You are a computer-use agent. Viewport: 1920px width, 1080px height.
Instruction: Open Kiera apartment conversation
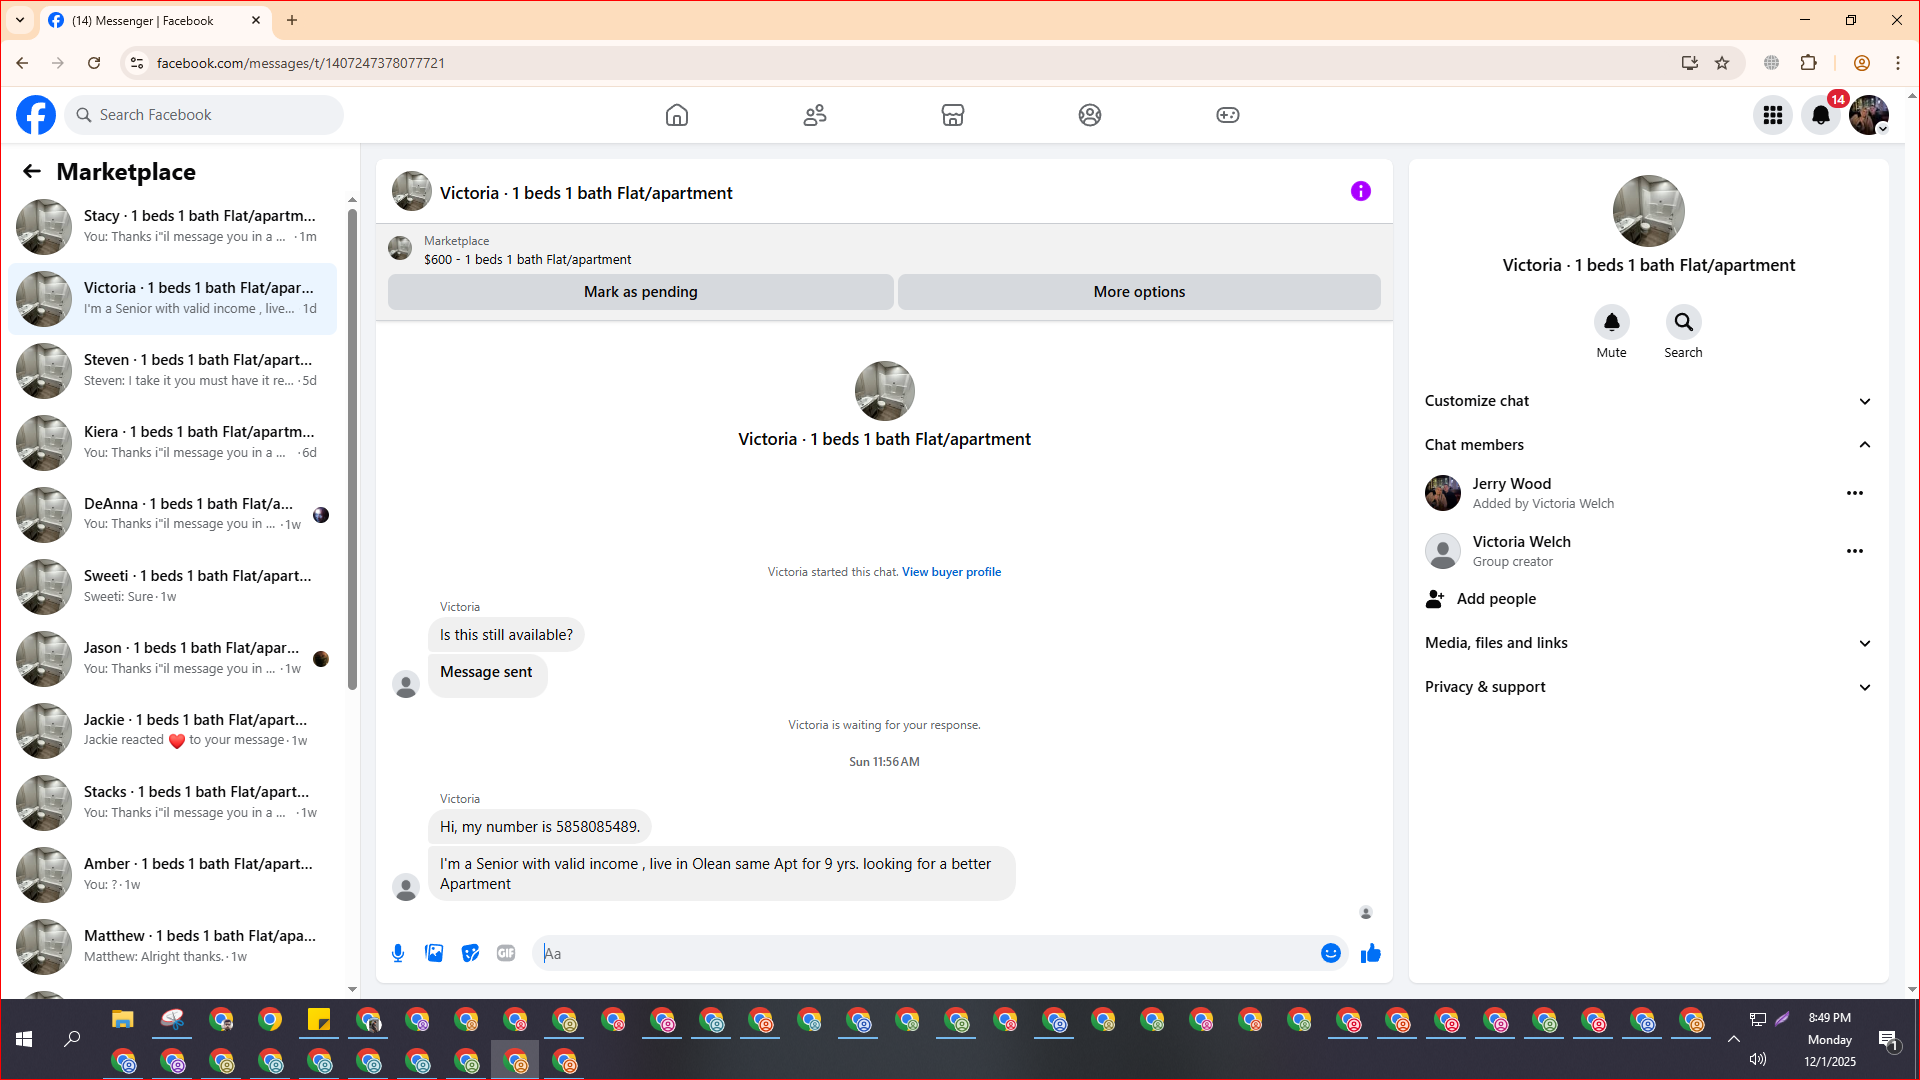(x=172, y=442)
